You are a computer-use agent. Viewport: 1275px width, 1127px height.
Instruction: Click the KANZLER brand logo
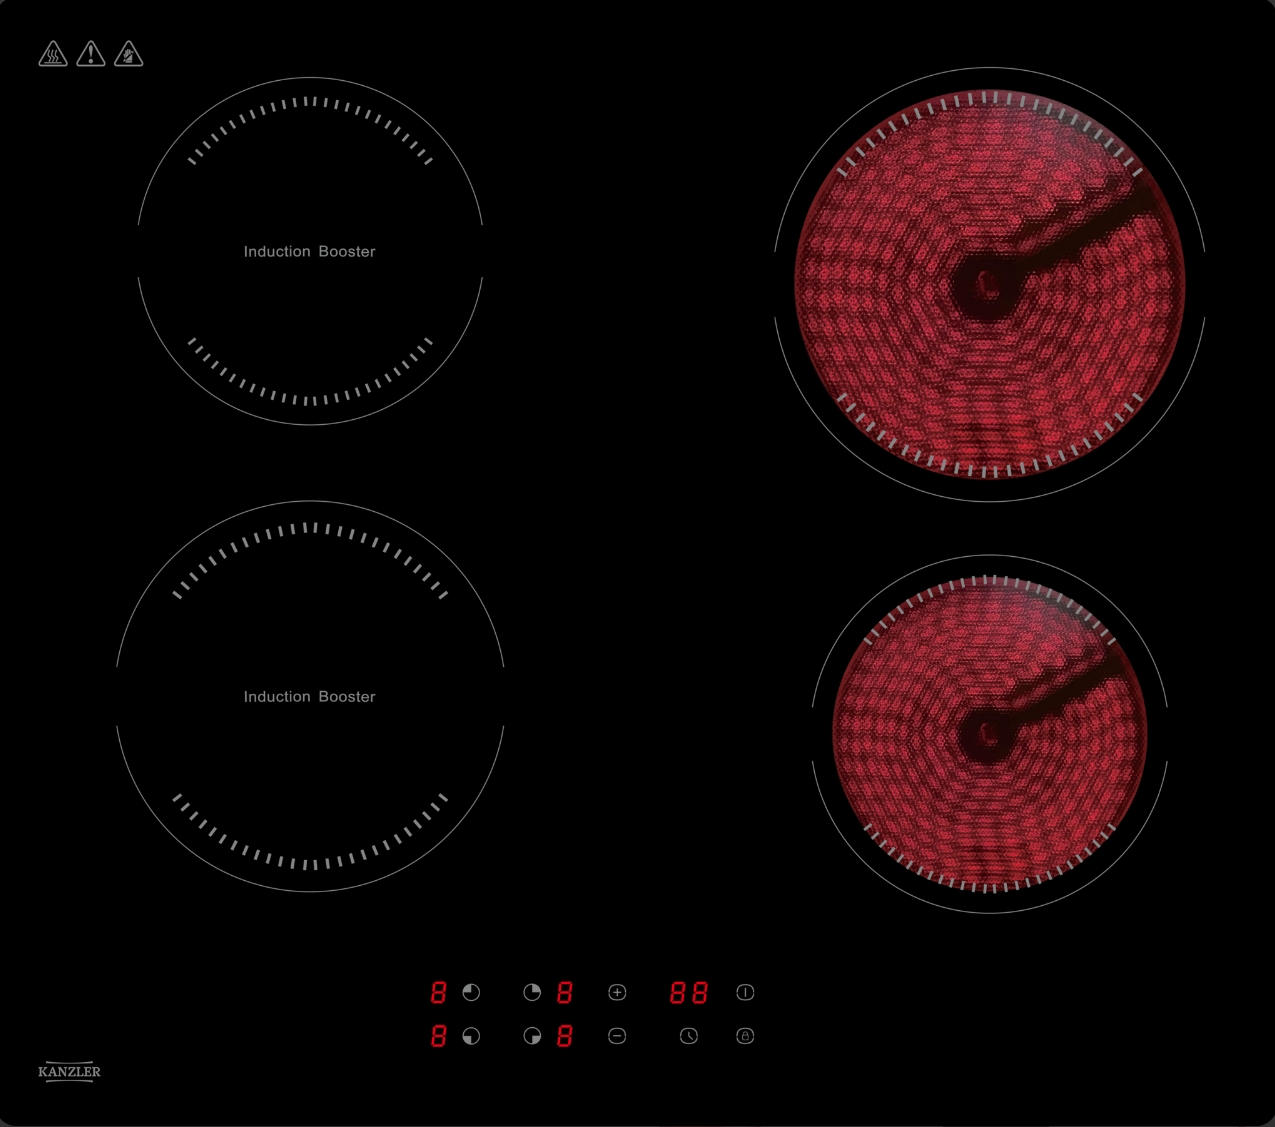click(x=69, y=1071)
